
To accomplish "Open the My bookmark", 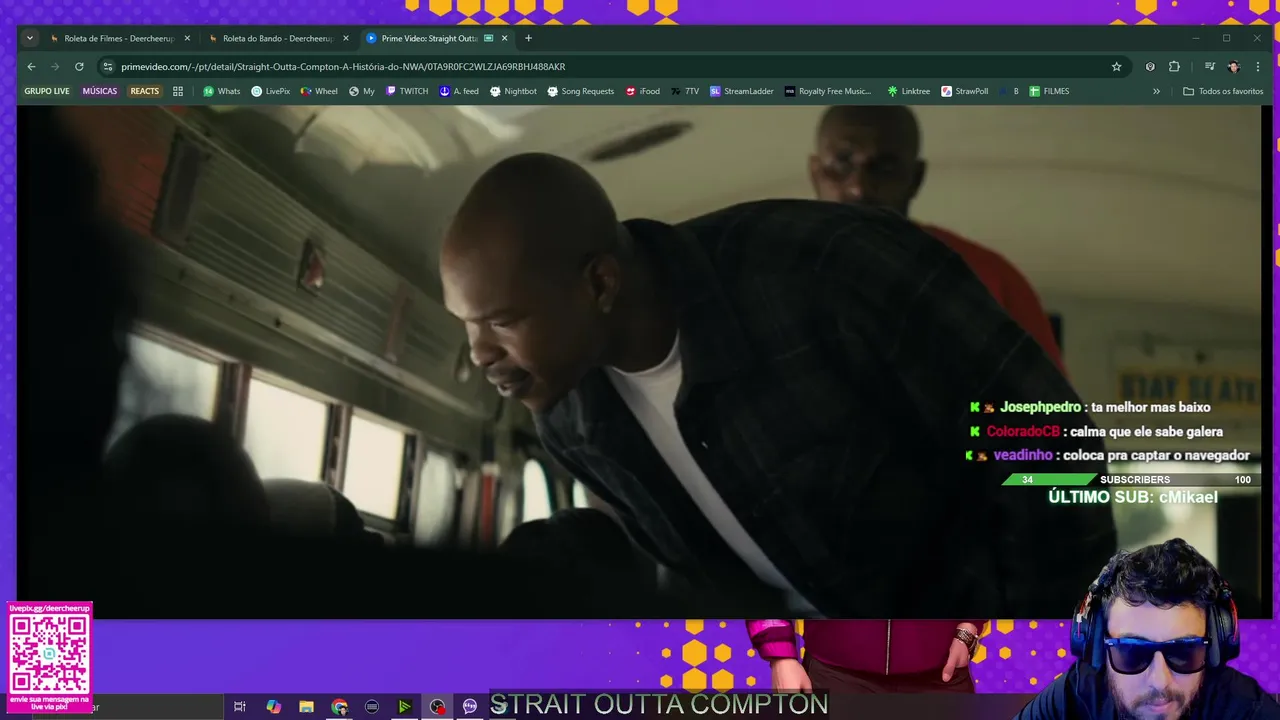I will [x=361, y=91].
